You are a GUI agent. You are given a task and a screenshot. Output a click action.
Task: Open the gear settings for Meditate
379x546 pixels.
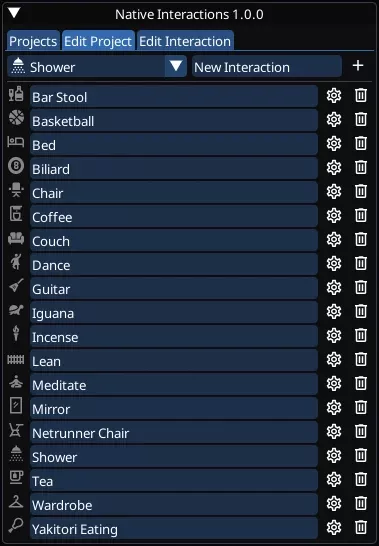point(334,384)
